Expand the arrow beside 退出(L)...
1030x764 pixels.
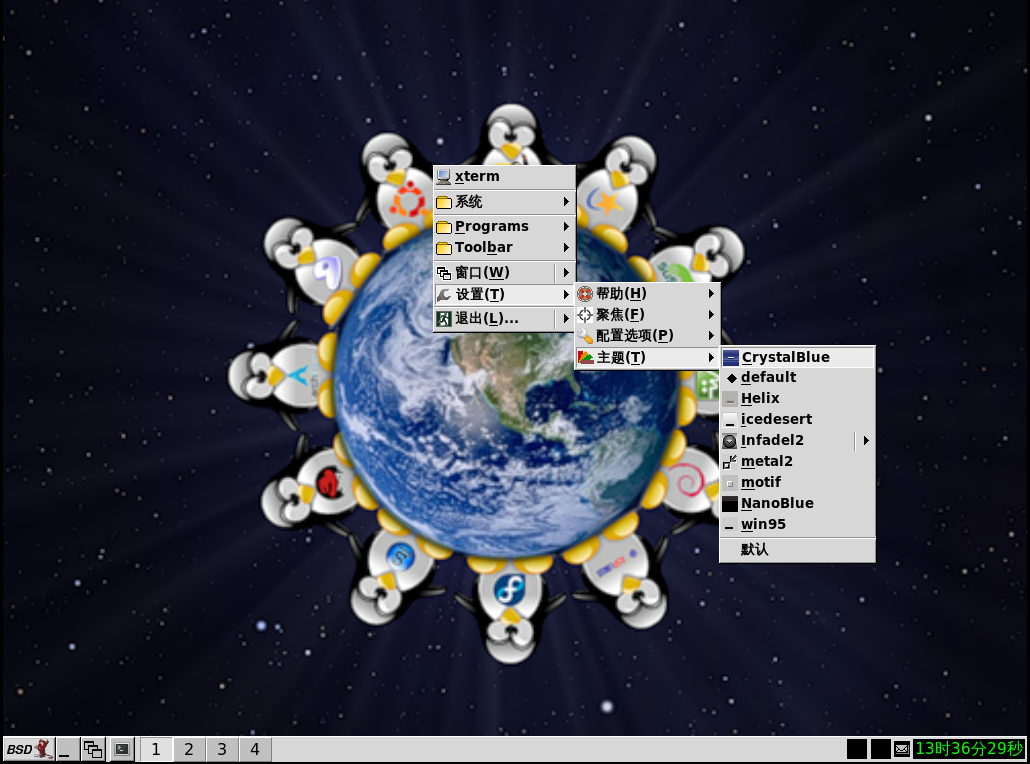pos(566,319)
